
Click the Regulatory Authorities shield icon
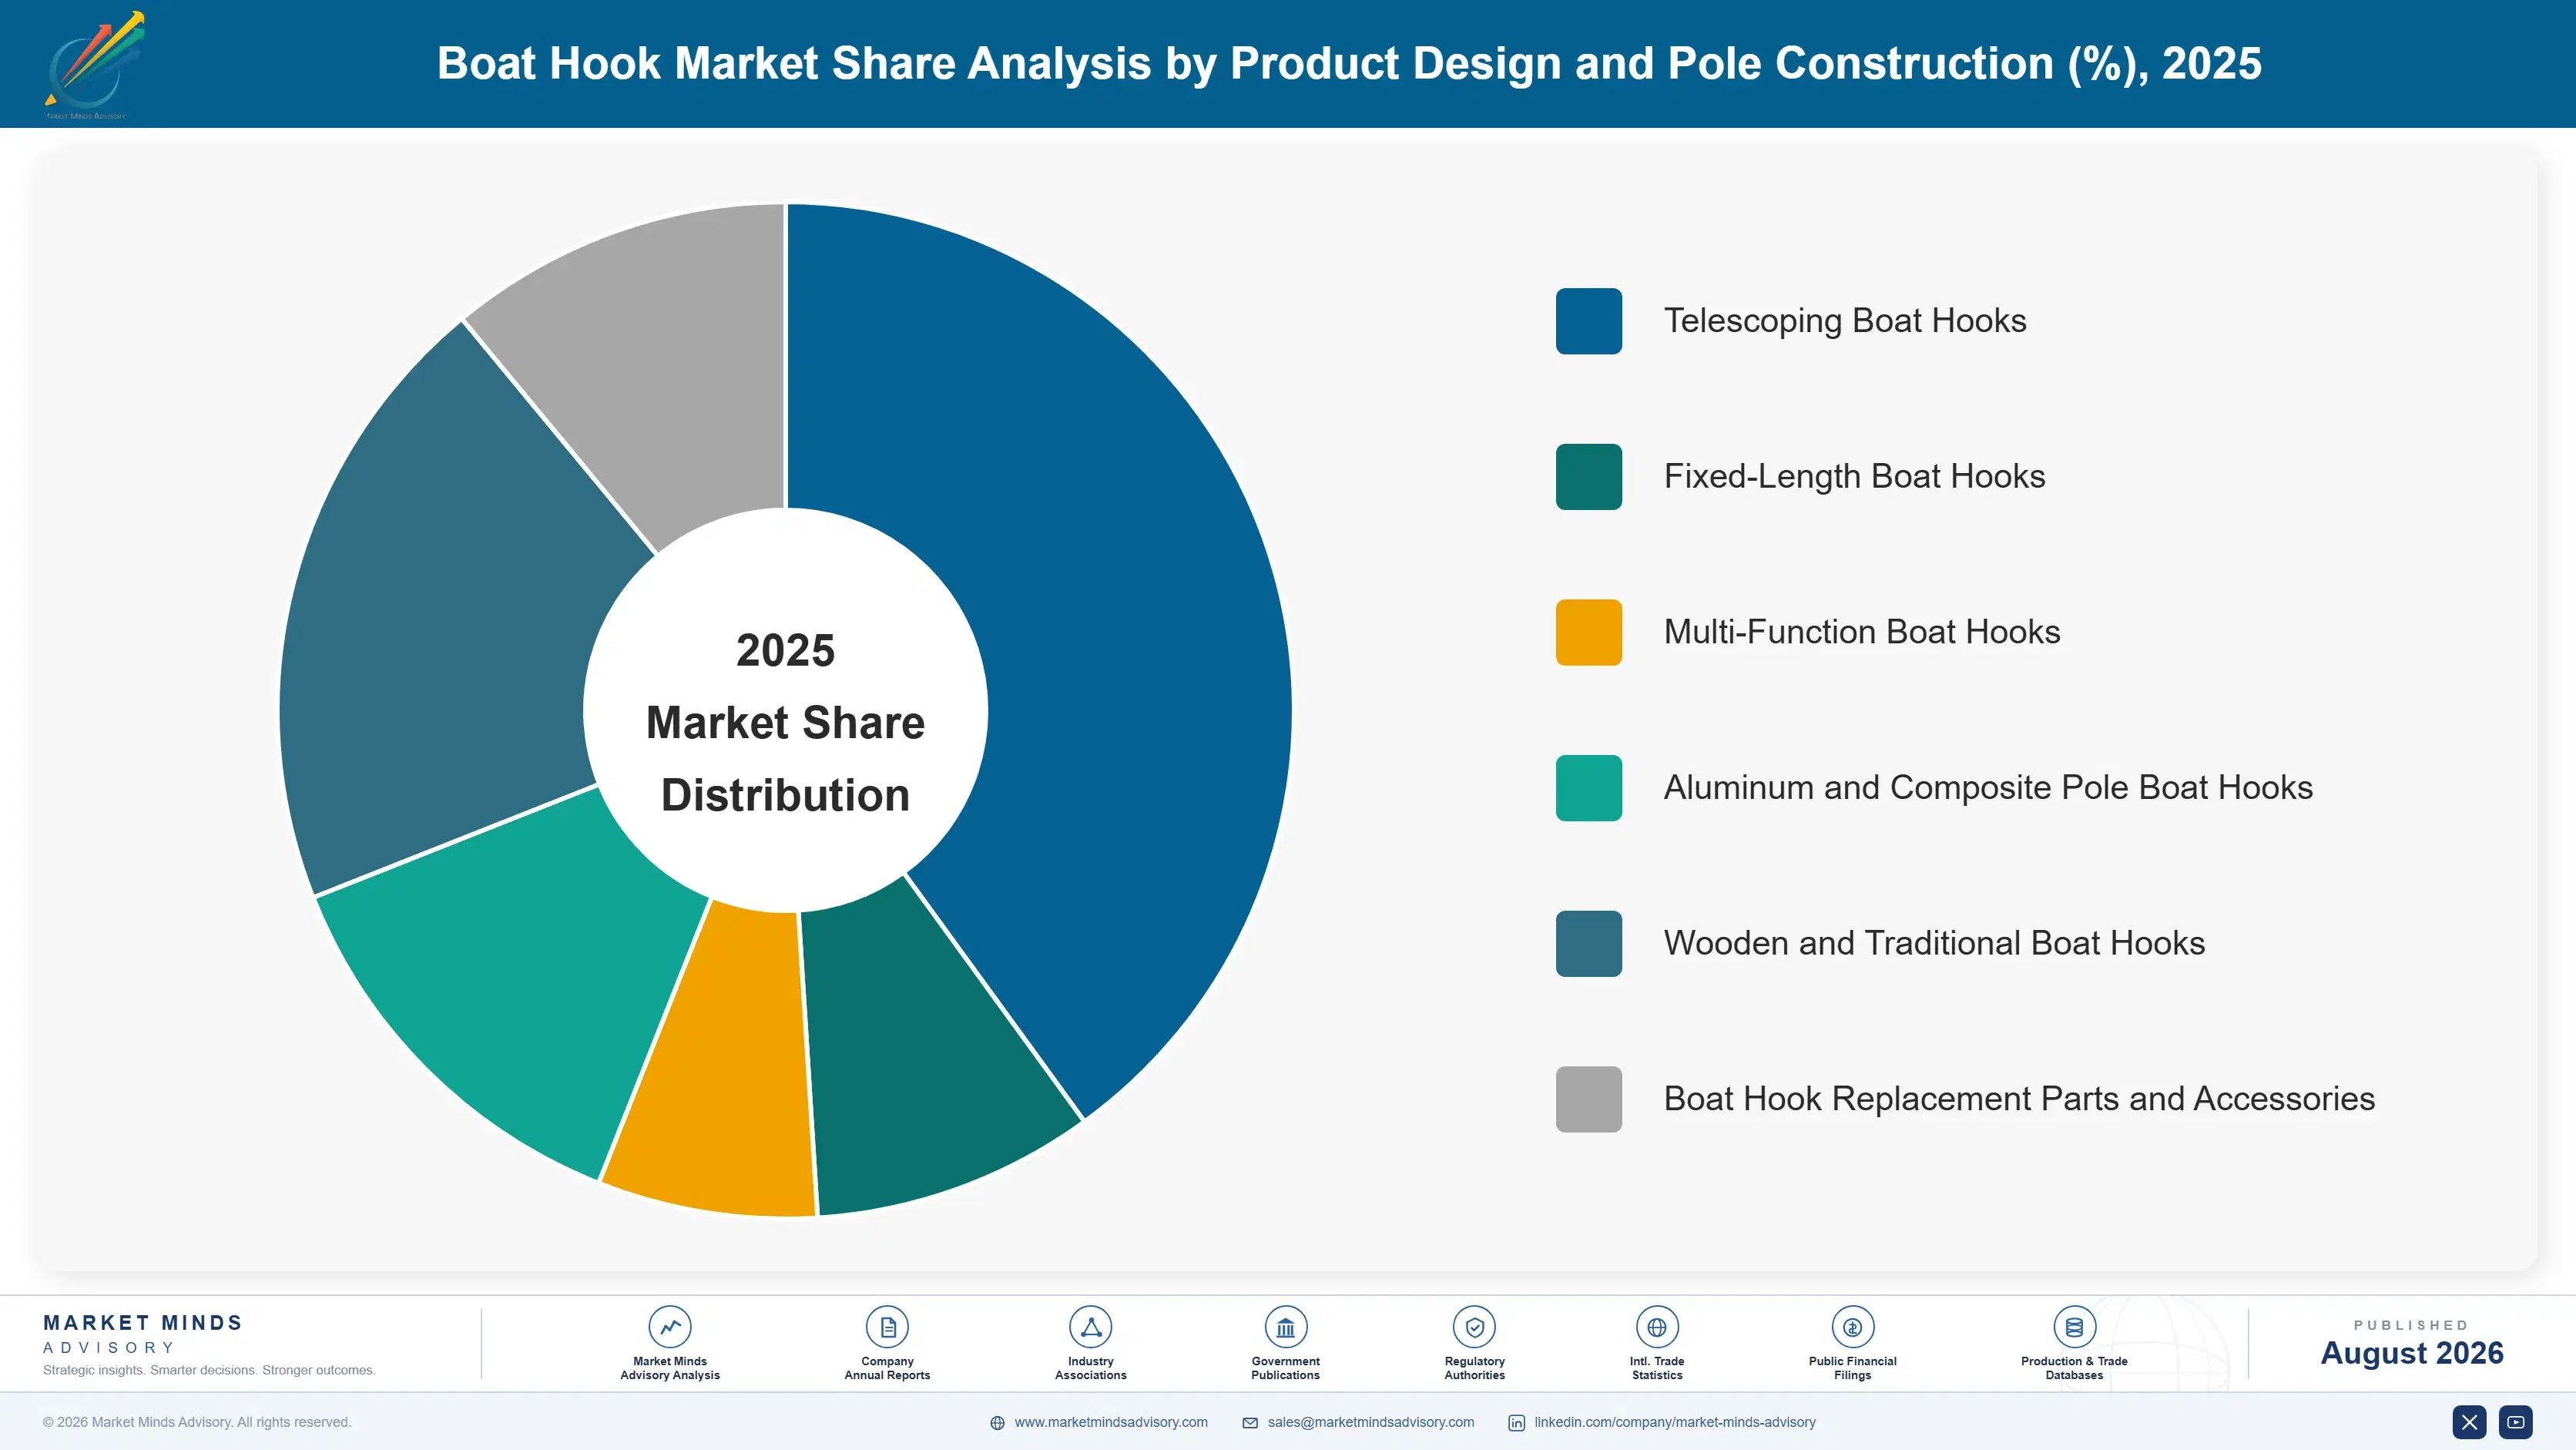[1474, 1327]
